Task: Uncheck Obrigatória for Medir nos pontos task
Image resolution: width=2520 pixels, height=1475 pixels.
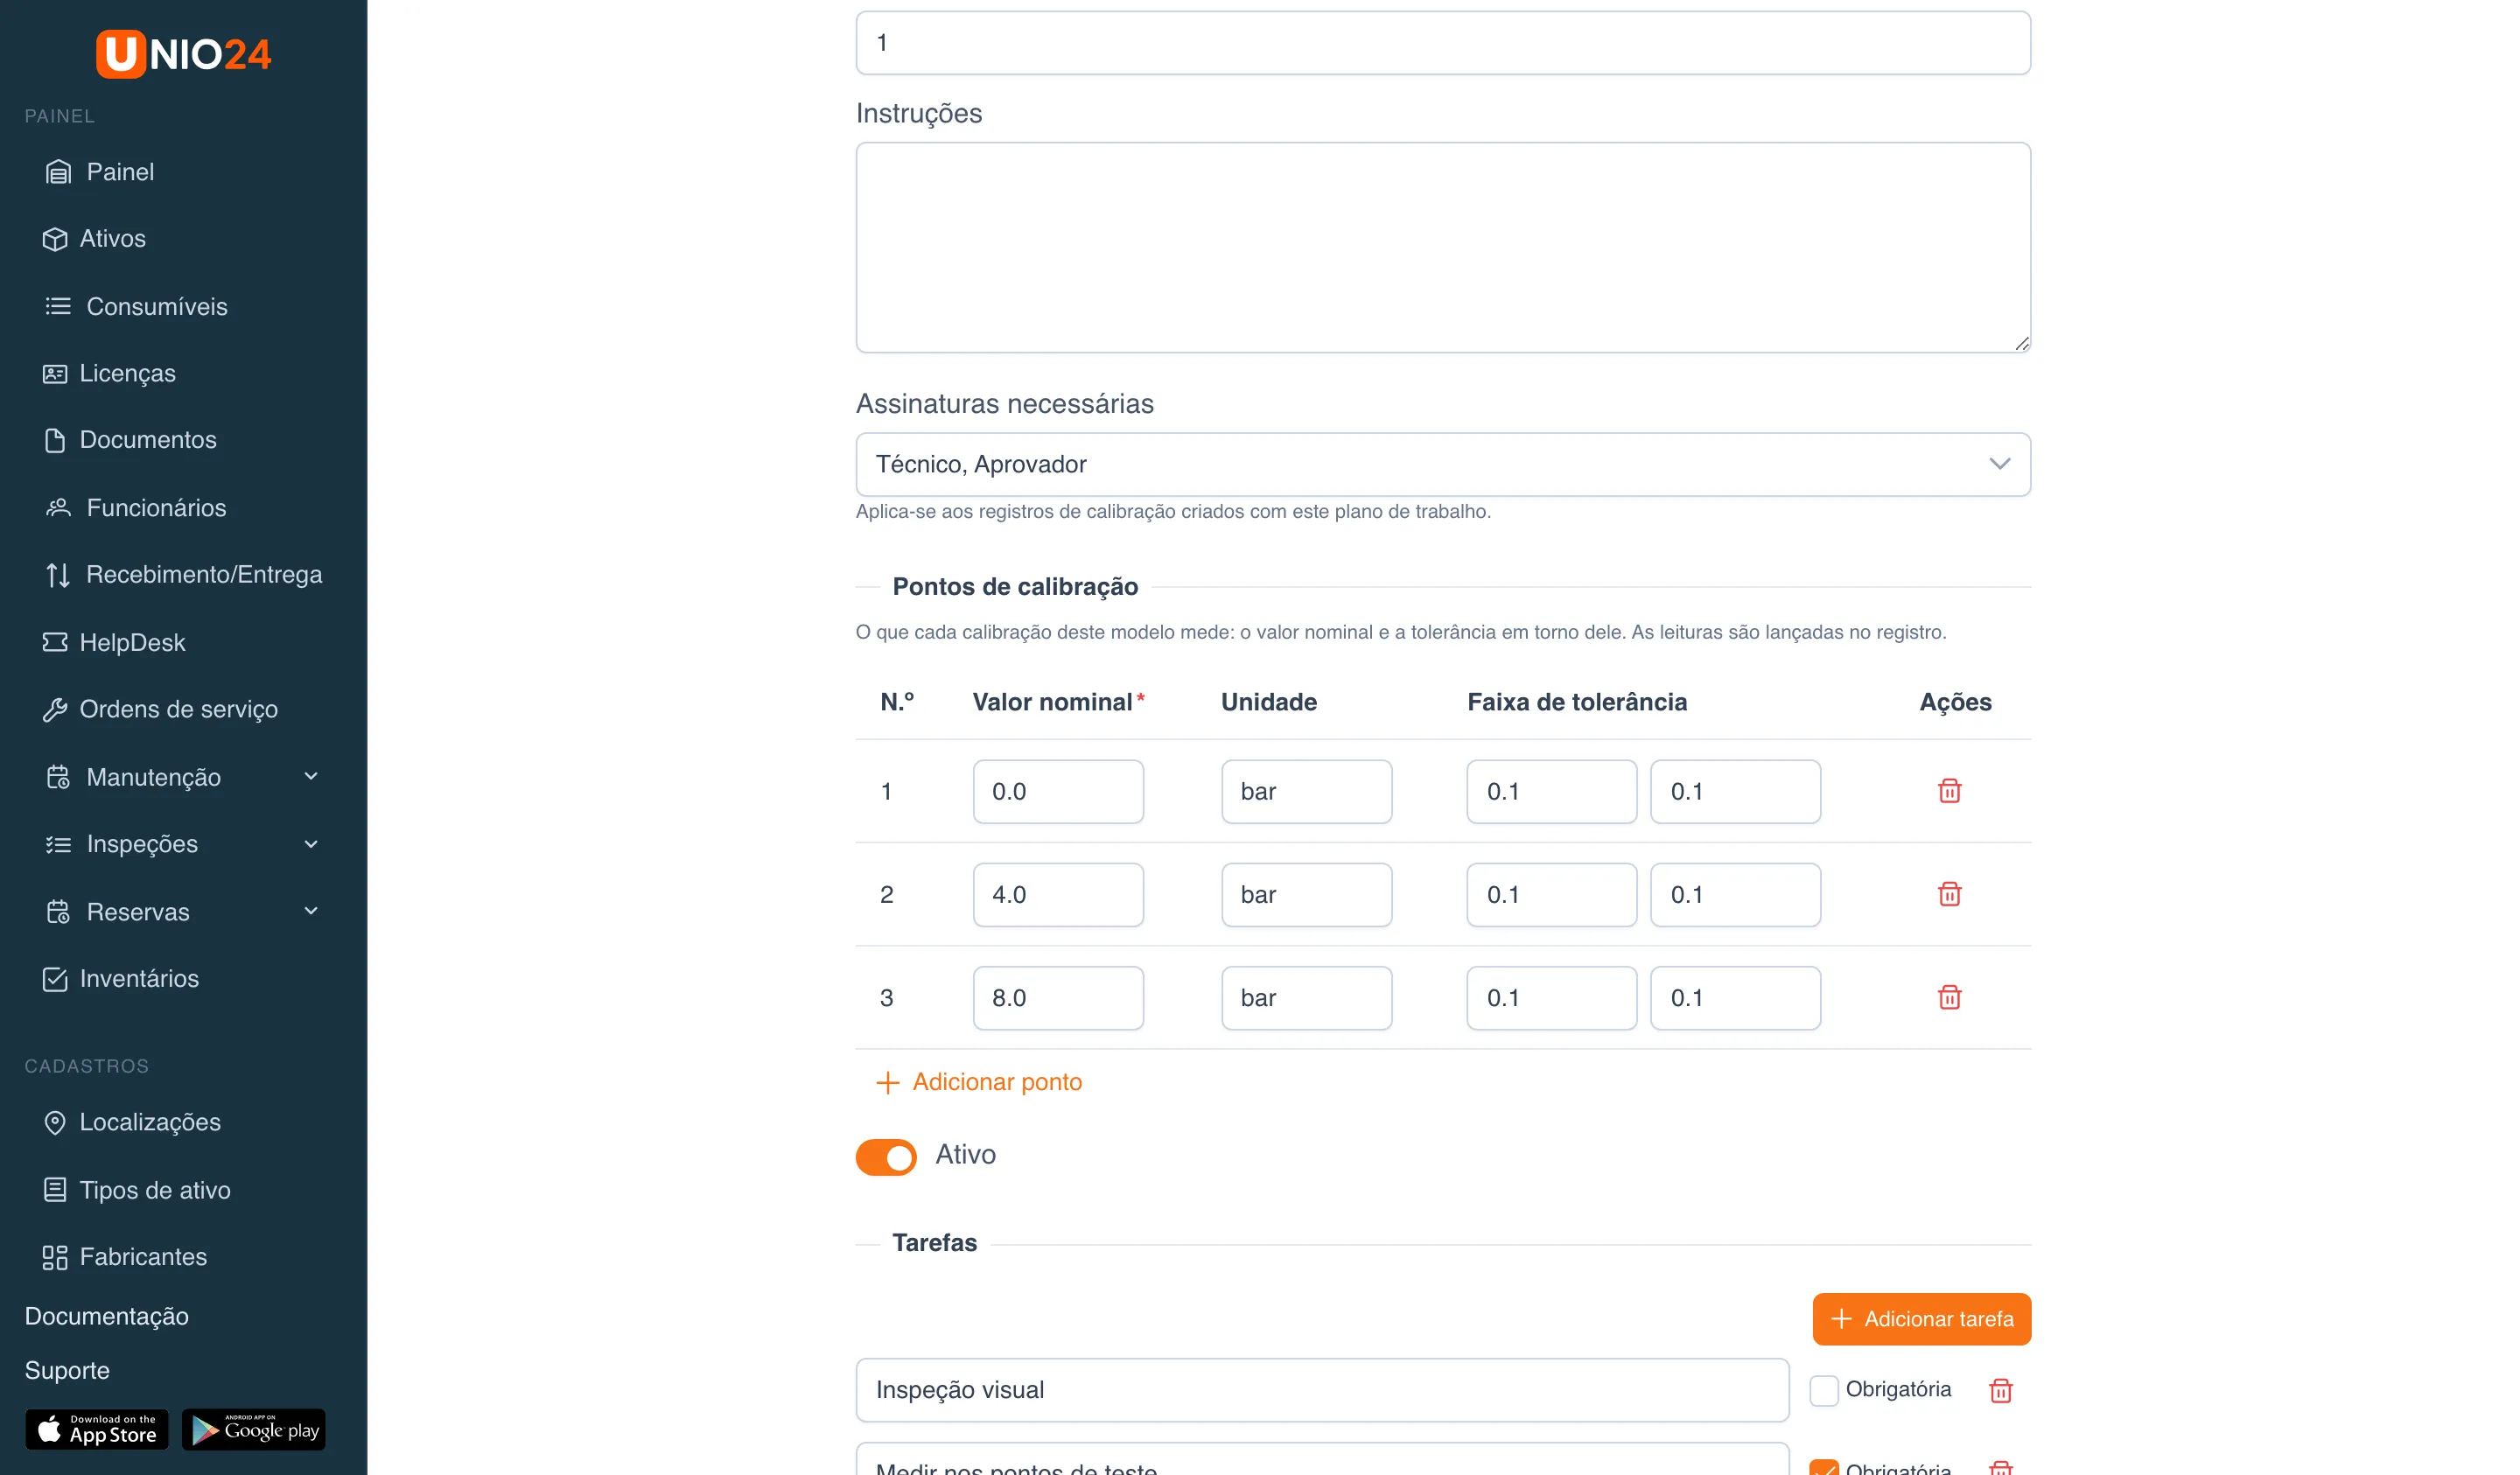Action: pos(1823,1467)
